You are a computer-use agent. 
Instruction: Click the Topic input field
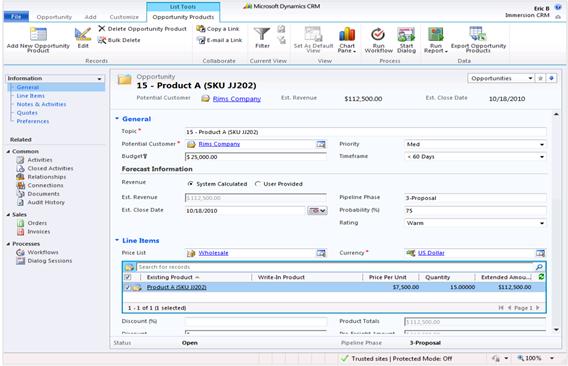click(365, 132)
